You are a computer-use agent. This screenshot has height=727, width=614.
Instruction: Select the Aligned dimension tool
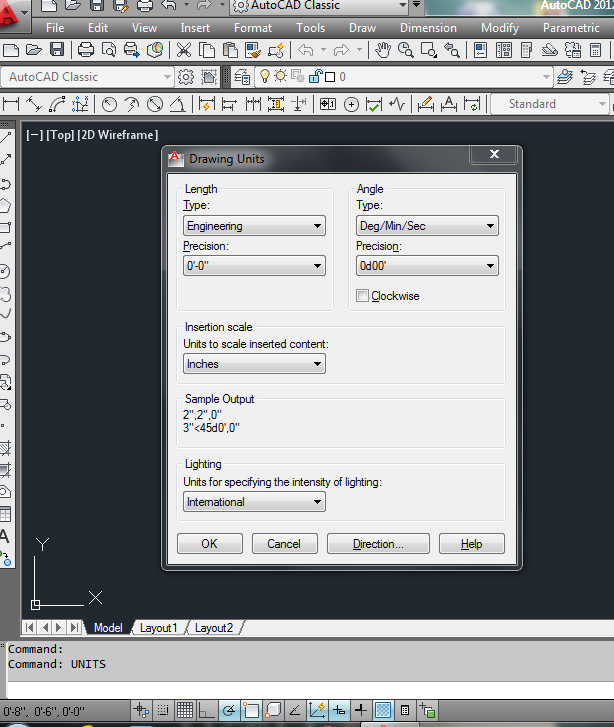pyautogui.click(x=34, y=104)
